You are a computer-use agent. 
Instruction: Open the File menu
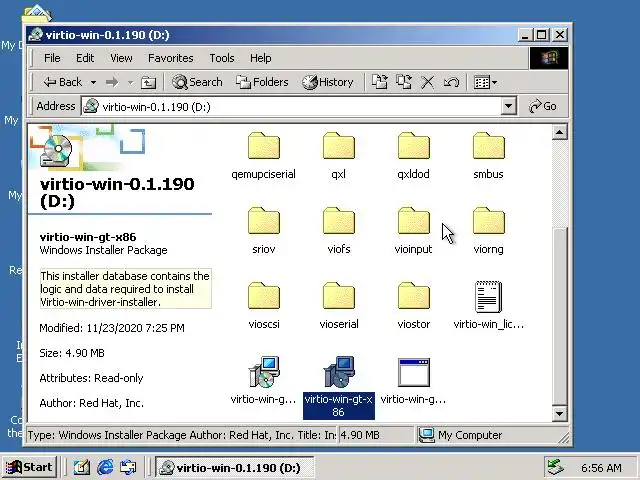[52, 58]
